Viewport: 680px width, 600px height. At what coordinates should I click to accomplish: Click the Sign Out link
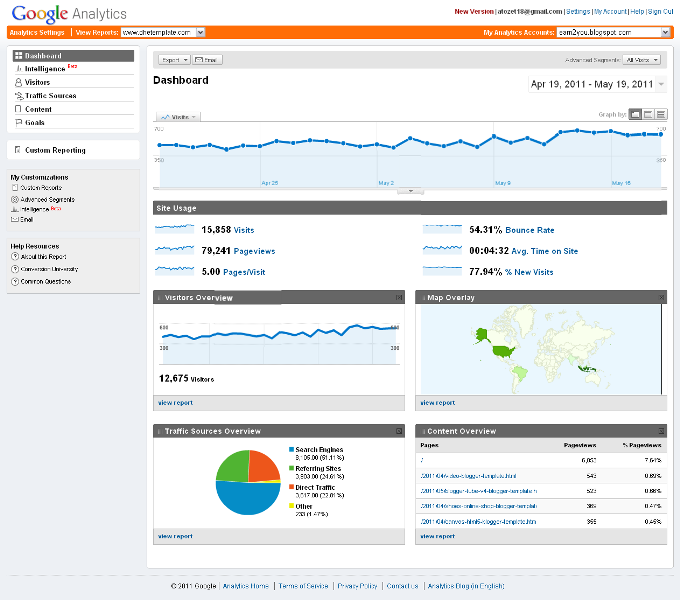[660, 12]
